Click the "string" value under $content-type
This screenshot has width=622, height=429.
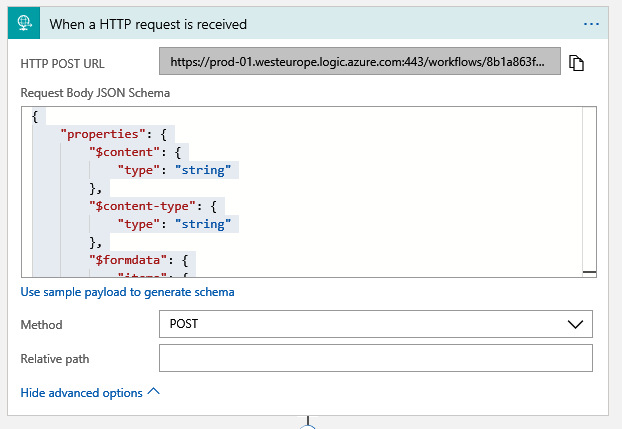click(x=203, y=224)
